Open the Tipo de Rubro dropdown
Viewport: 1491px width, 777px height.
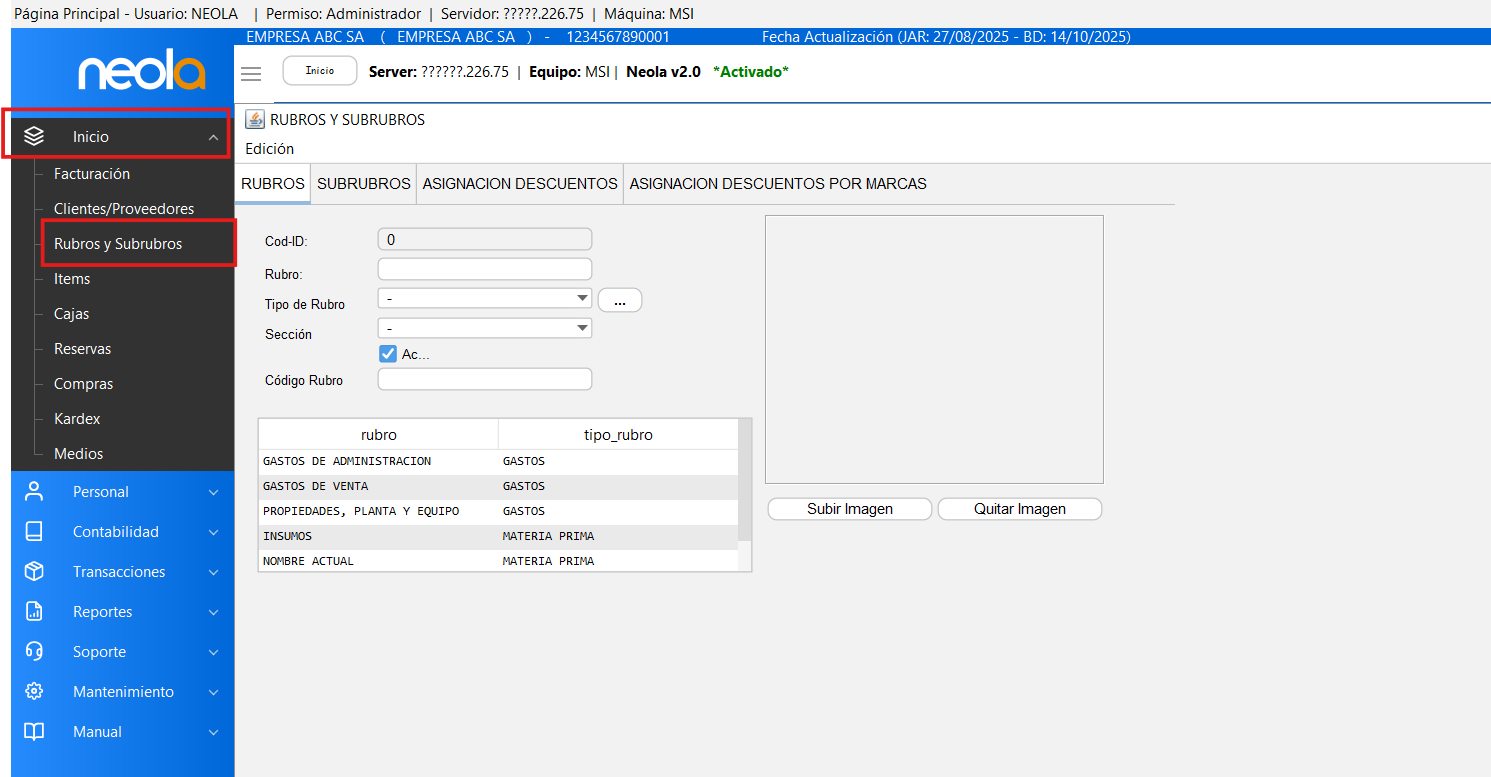(485, 298)
